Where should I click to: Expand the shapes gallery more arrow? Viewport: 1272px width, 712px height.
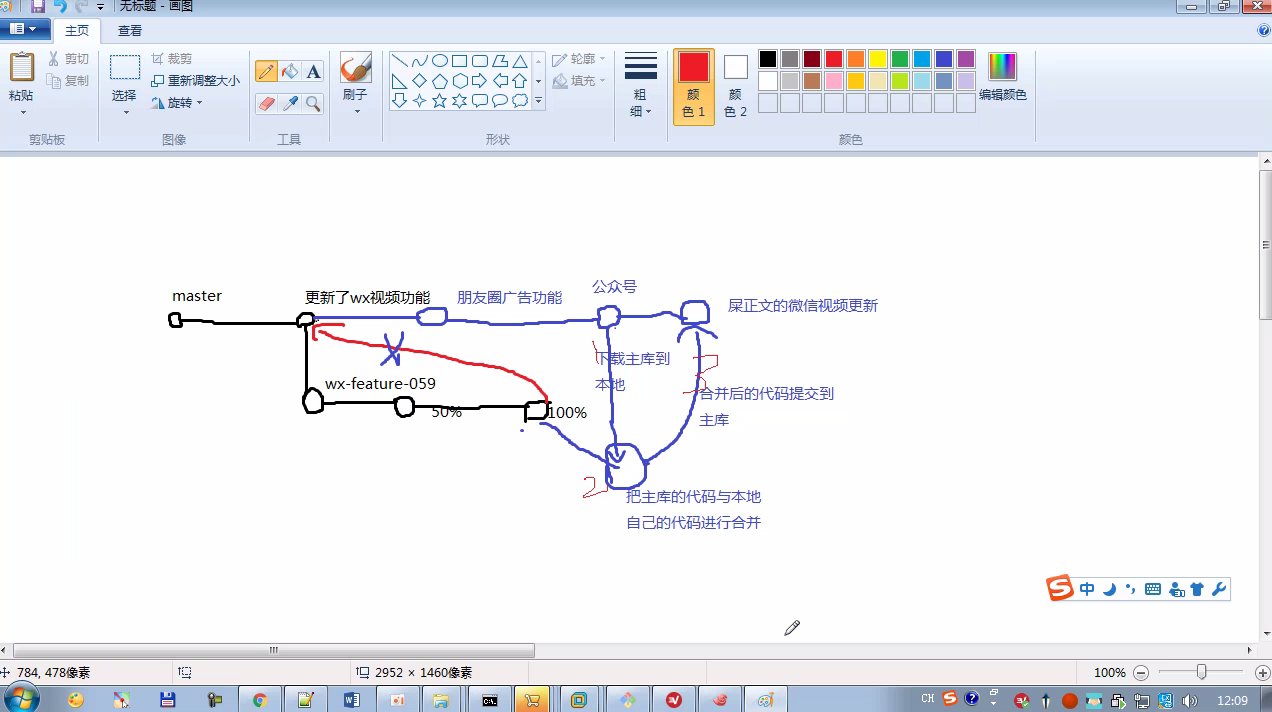click(x=538, y=101)
